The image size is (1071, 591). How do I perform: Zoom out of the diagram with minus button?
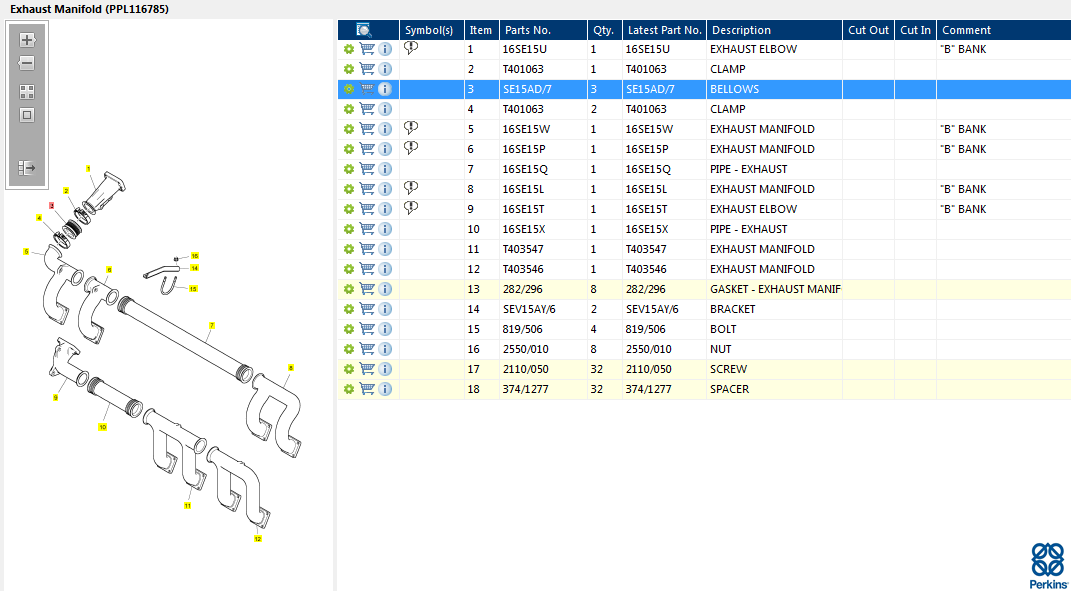coord(27,63)
